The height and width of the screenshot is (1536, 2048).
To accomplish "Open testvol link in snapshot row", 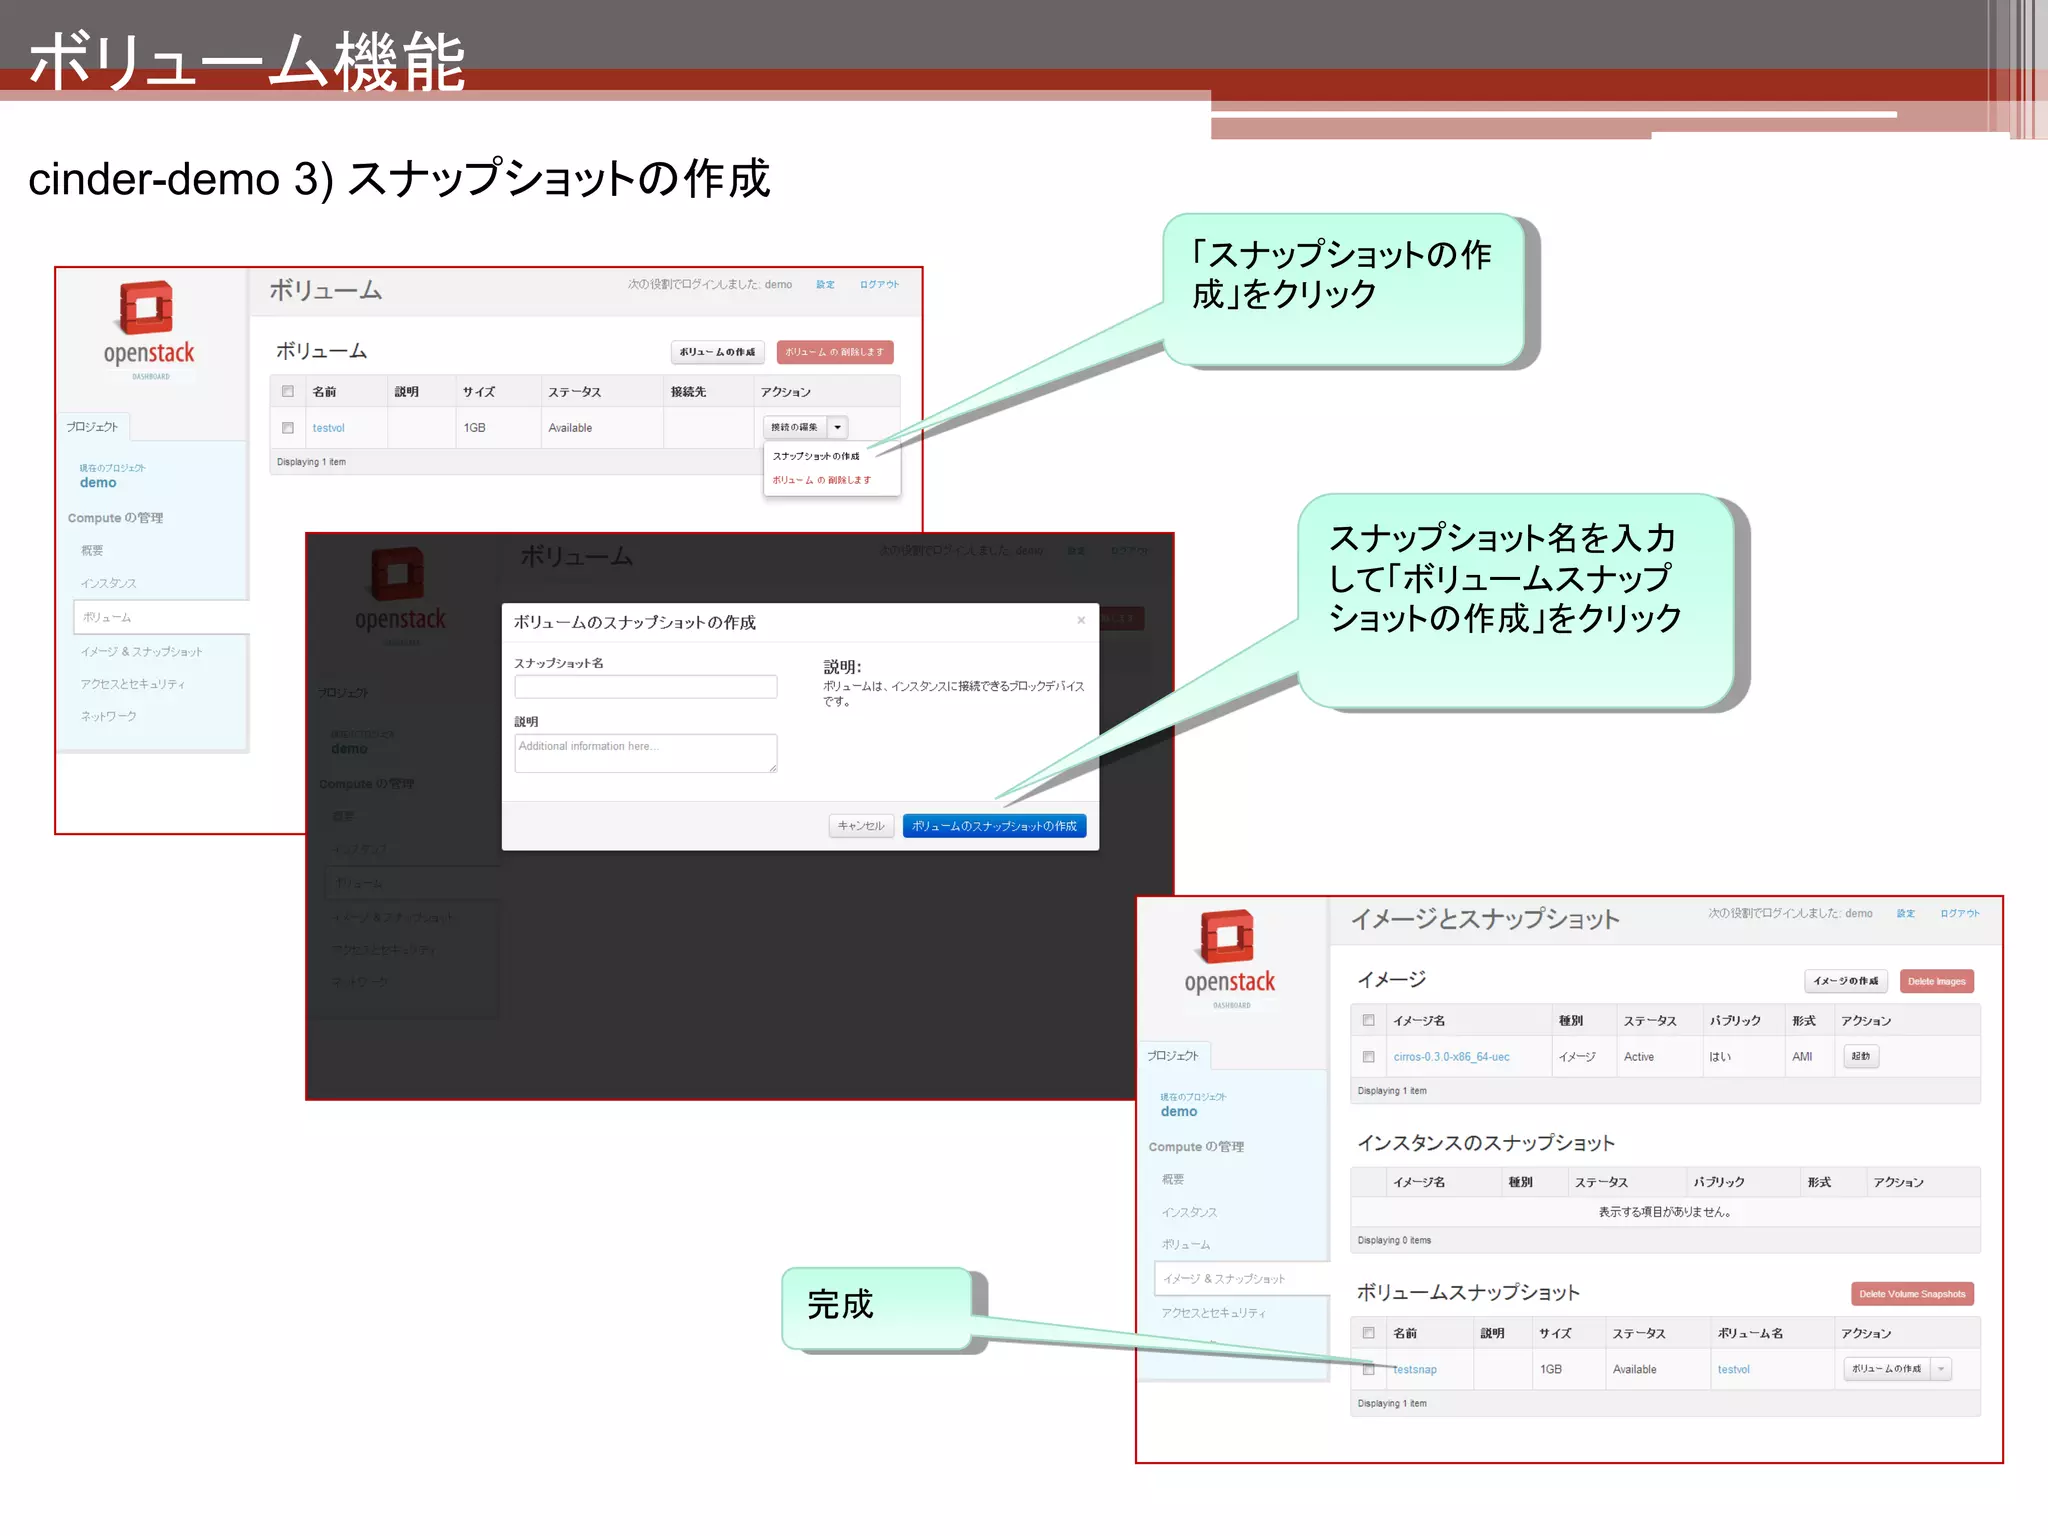I will (1734, 1370).
